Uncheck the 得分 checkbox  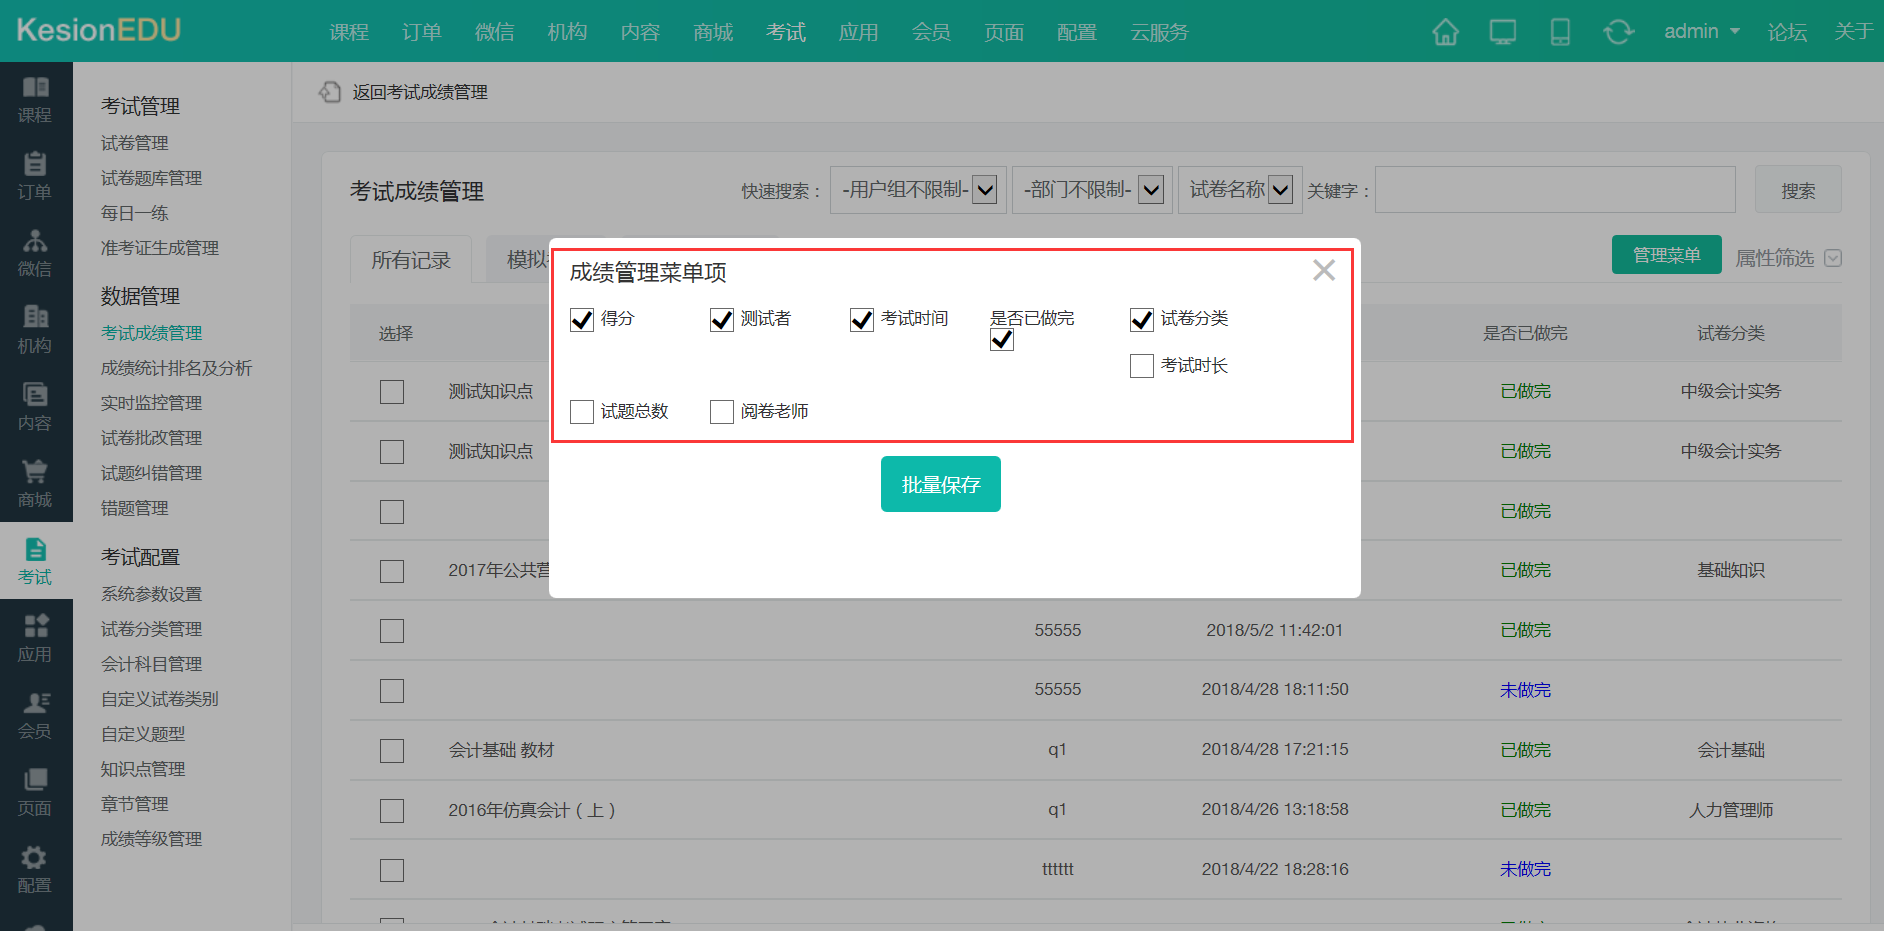(582, 320)
